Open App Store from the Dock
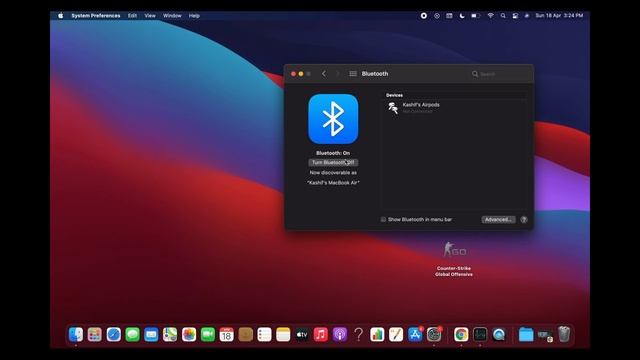The image size is (640, 360). (x=415, y=335)
